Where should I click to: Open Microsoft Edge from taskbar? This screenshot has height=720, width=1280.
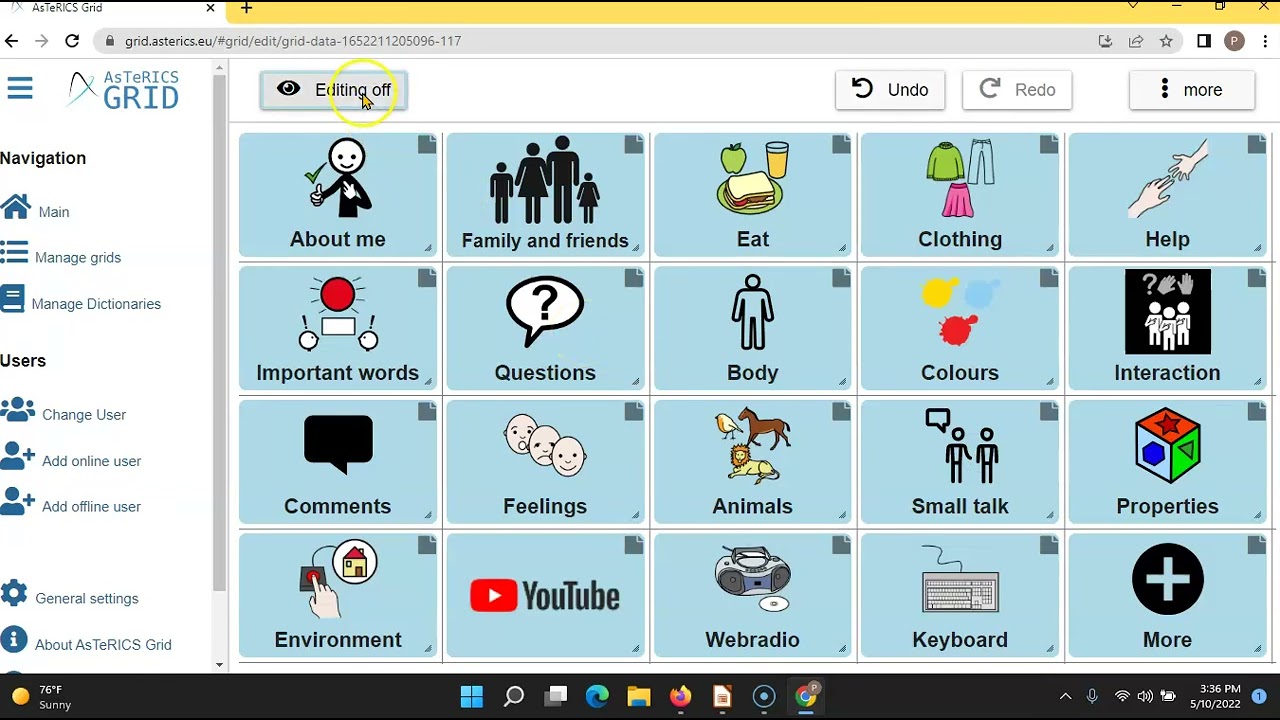(x=597, y=696)
